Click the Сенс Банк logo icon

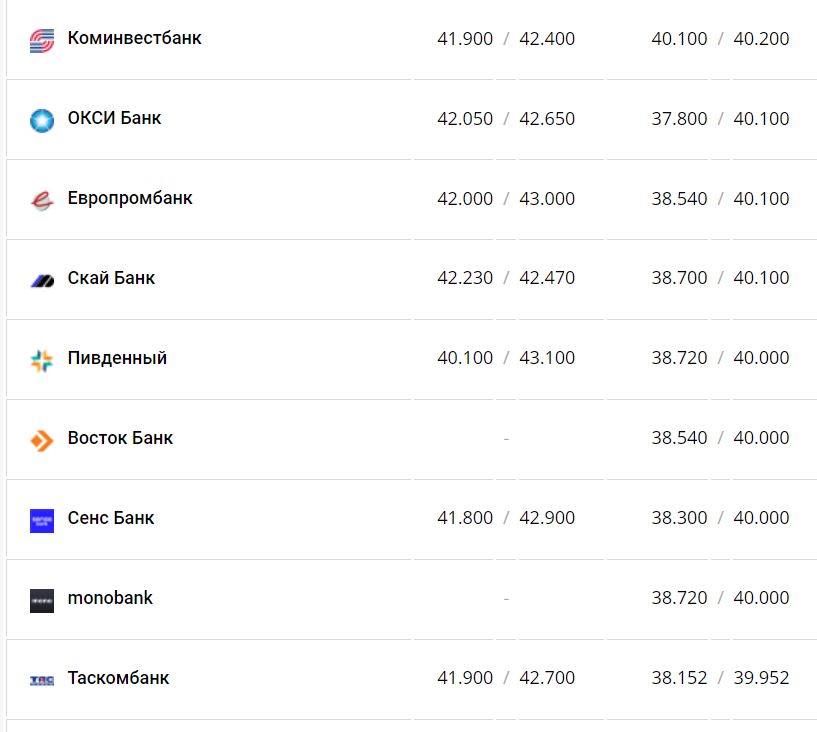coord(41,520)
